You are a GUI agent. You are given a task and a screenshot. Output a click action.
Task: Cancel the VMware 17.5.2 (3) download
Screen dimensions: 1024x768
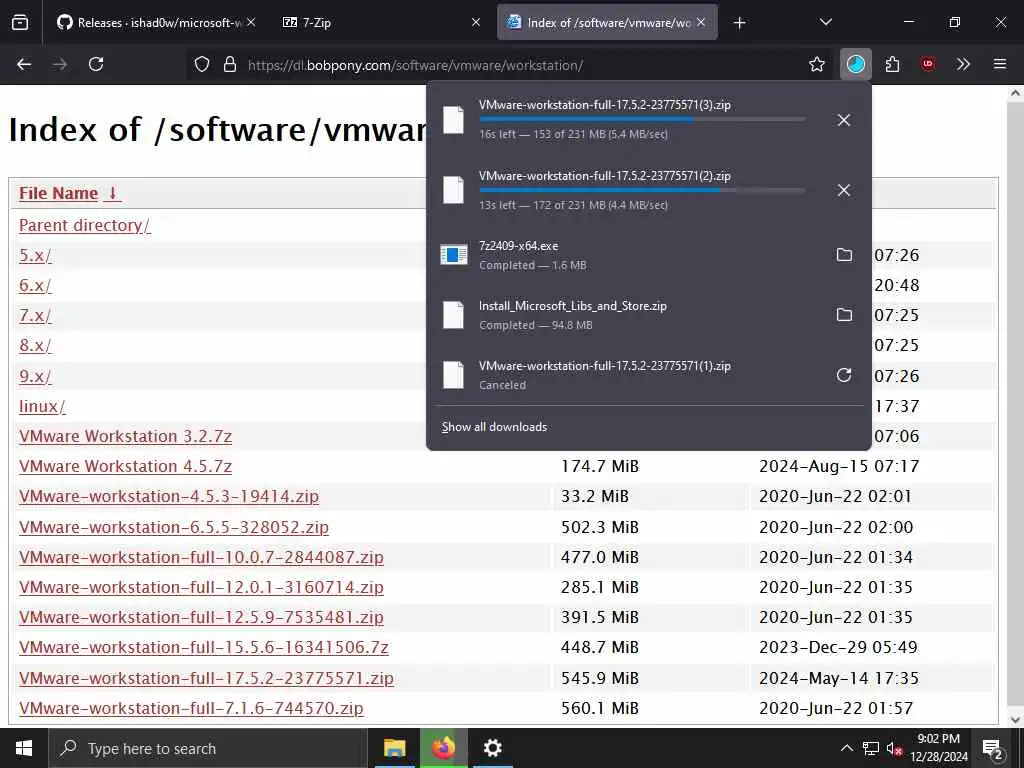tap(844, 120)
